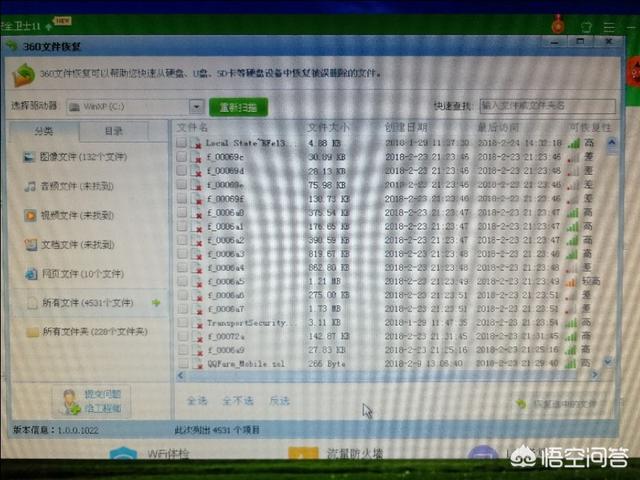This screenshot has width=640, height=480.
Task: Click the green 重新扫描 rescan button
Action: [239, 106]
